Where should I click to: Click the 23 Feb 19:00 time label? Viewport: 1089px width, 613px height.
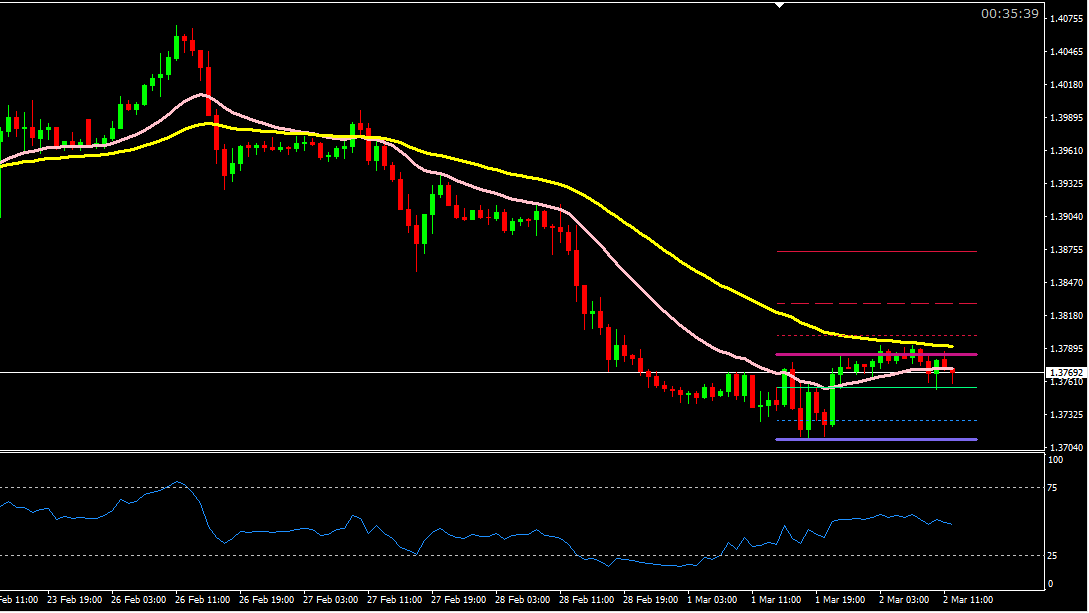[x=74, y=600]
